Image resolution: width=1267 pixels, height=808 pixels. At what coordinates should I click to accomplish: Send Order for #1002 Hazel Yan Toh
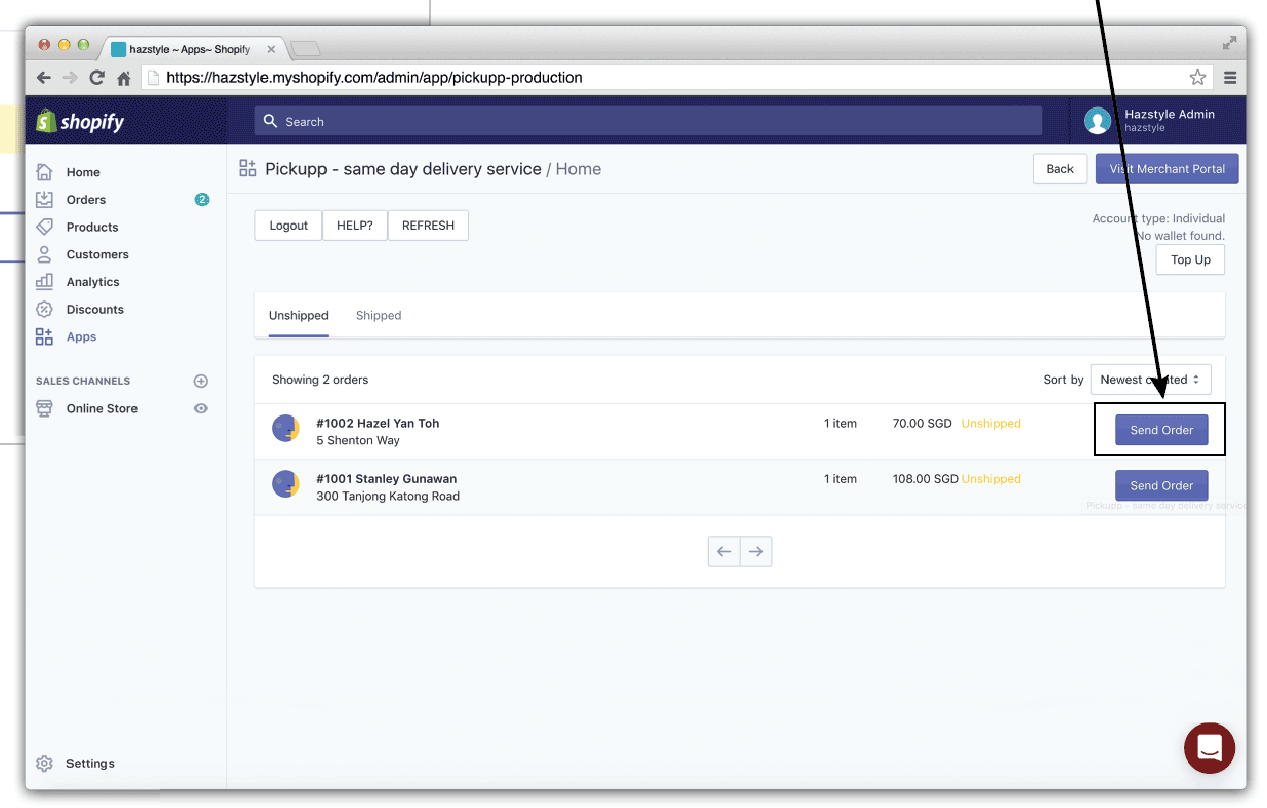[1161, 430]
